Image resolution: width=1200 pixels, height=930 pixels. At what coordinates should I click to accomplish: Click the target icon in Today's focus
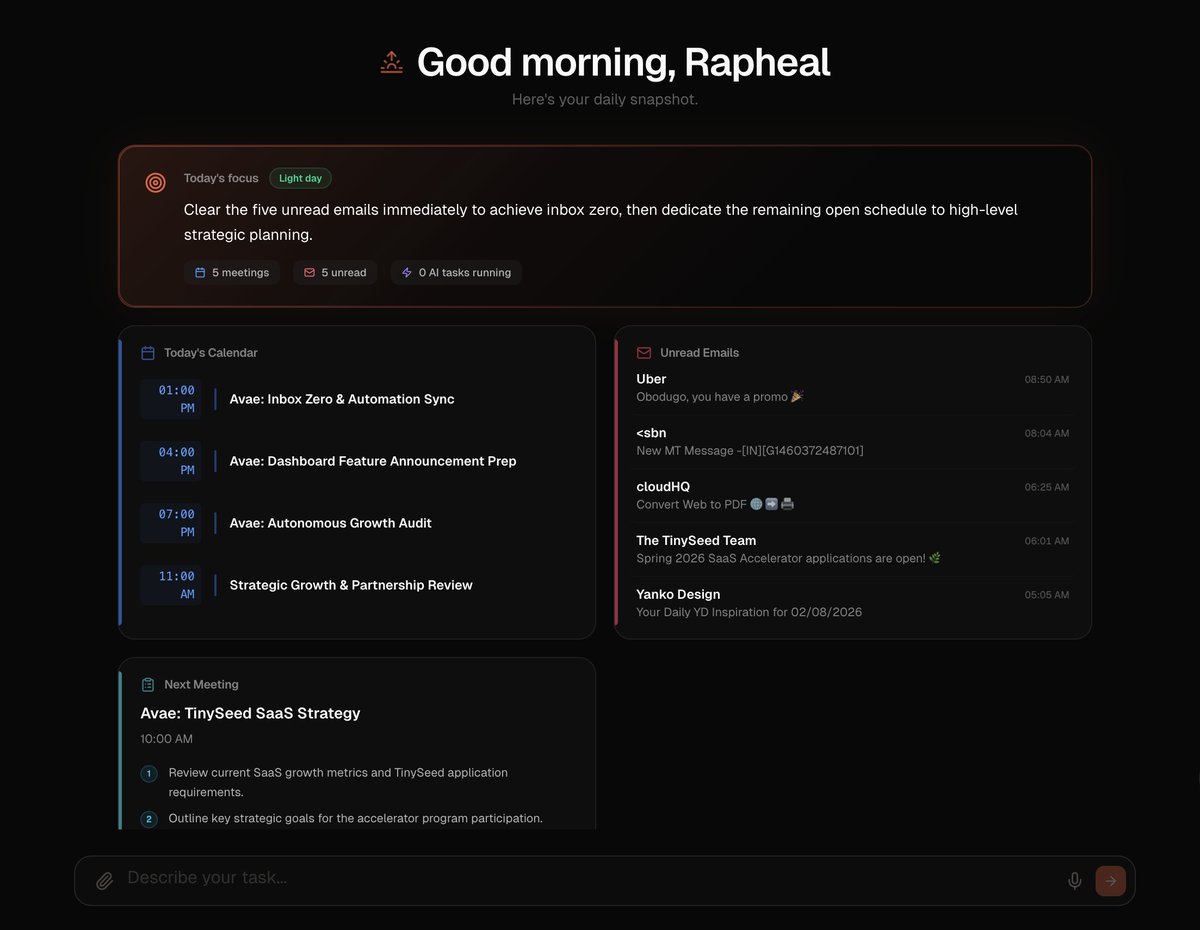point(155,182)
